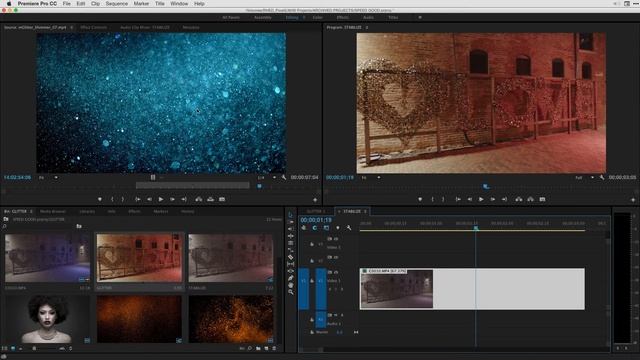Screen dimensions: 640x360
Task: Open Source monitor playback resolution dropdown
Action: [x=267, y=178]
